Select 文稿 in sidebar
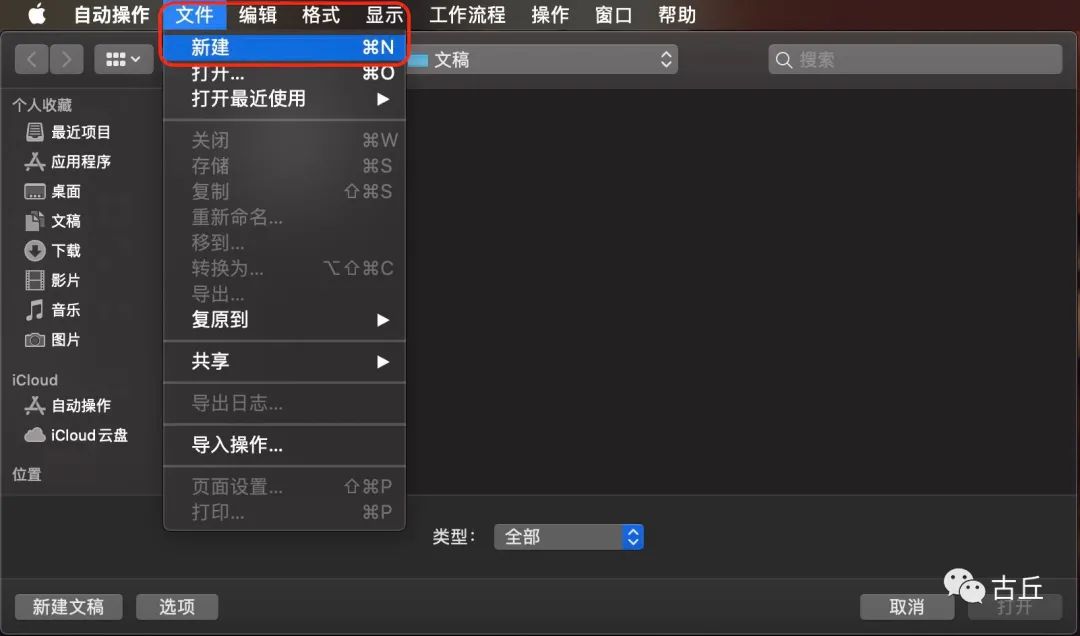 [x=53, y=220]
